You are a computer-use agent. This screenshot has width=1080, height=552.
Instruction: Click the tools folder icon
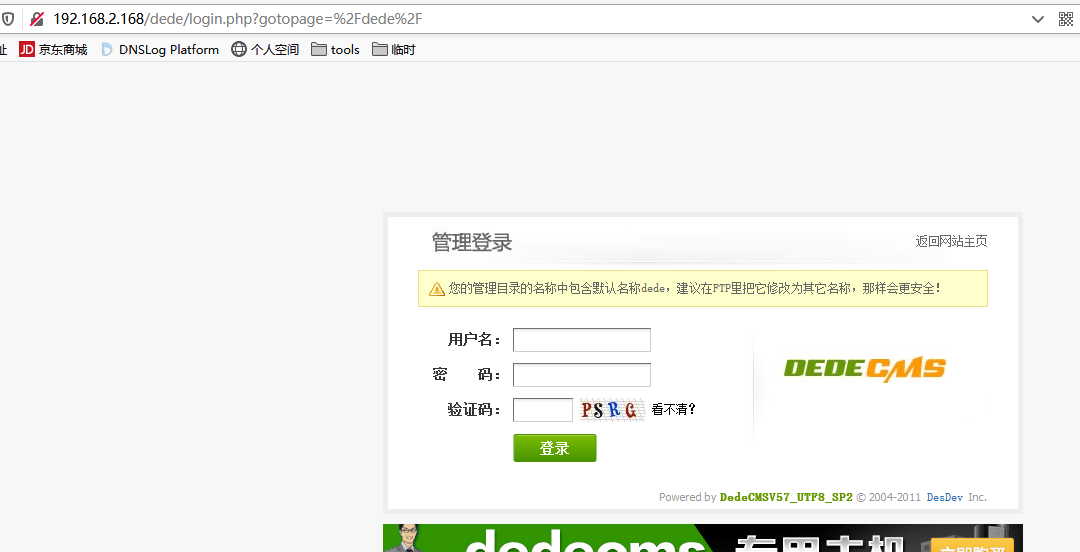click(318, 50)
